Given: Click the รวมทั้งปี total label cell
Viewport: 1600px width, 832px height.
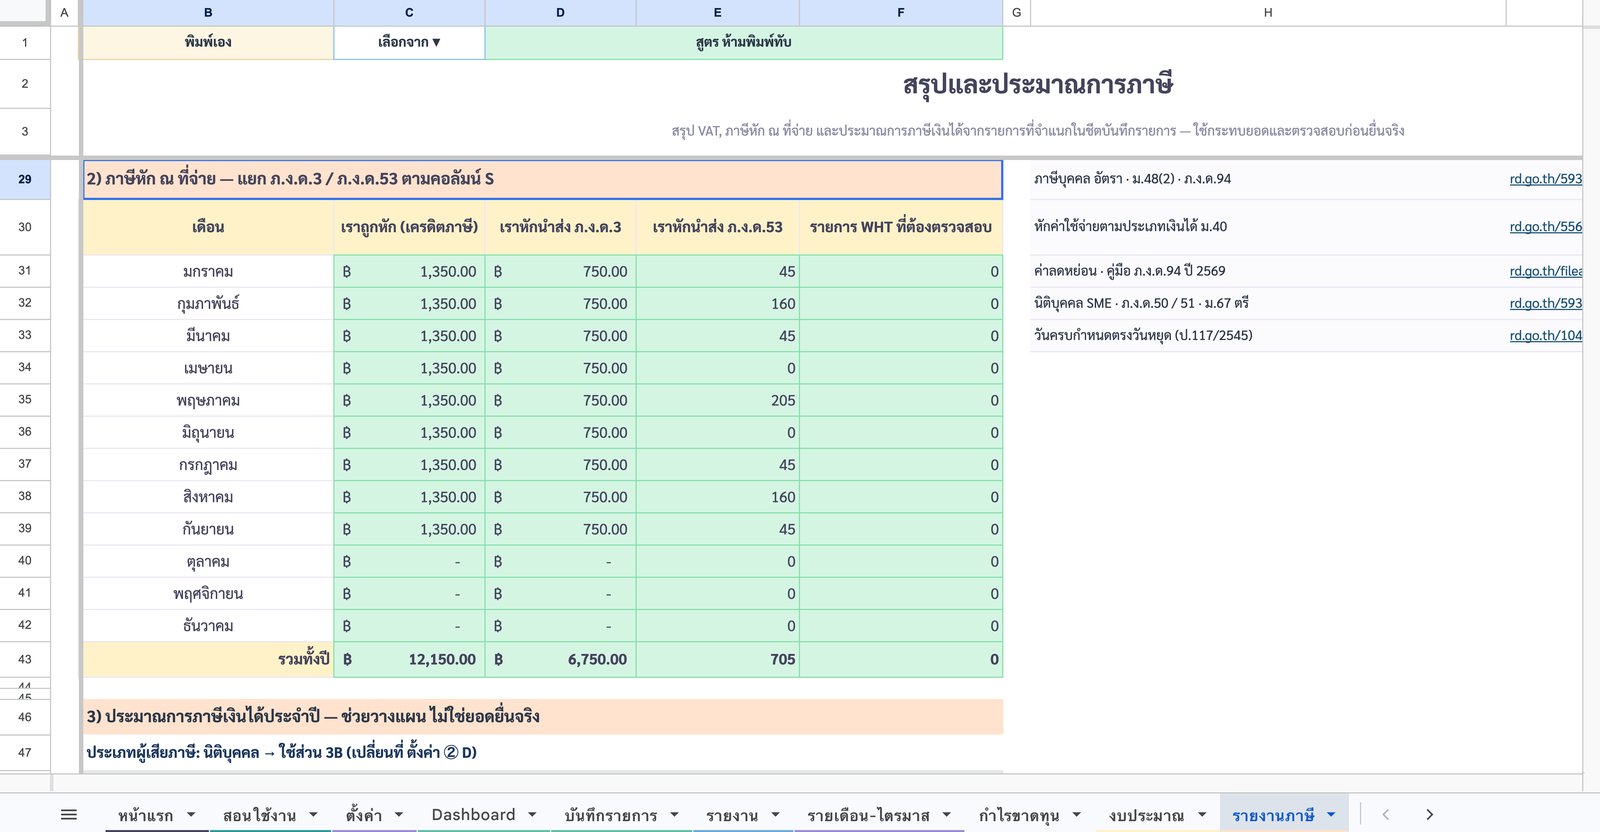Looking at the screenshot, I should tap(208, 659).
